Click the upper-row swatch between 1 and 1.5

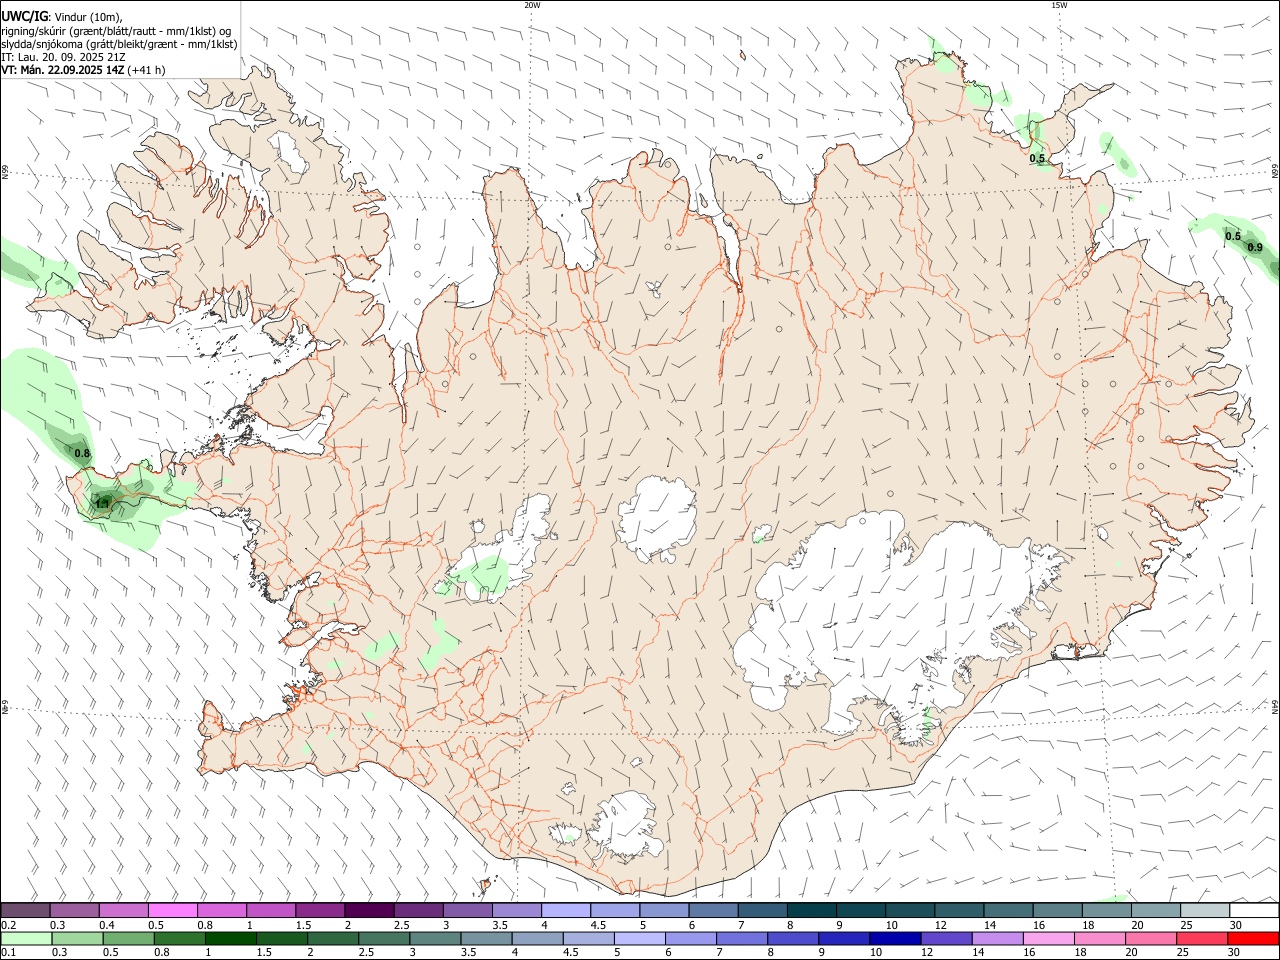coord(270,911)
